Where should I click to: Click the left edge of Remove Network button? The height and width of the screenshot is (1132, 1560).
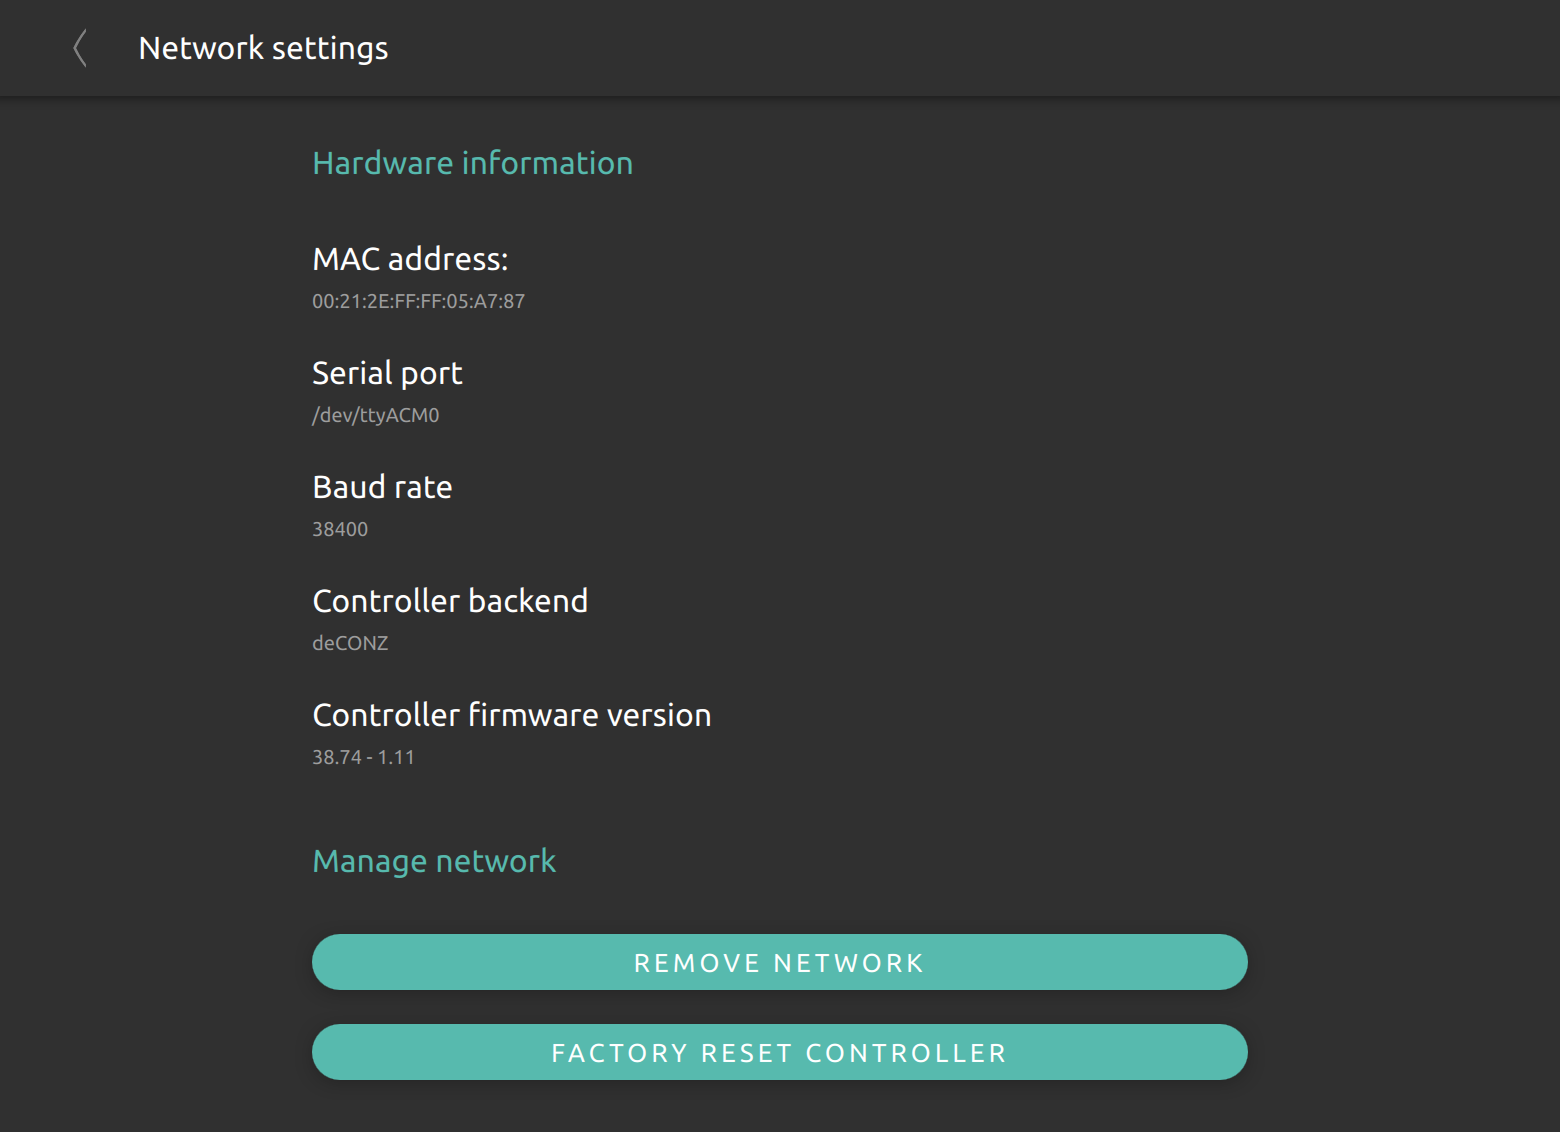click(326, 962)
